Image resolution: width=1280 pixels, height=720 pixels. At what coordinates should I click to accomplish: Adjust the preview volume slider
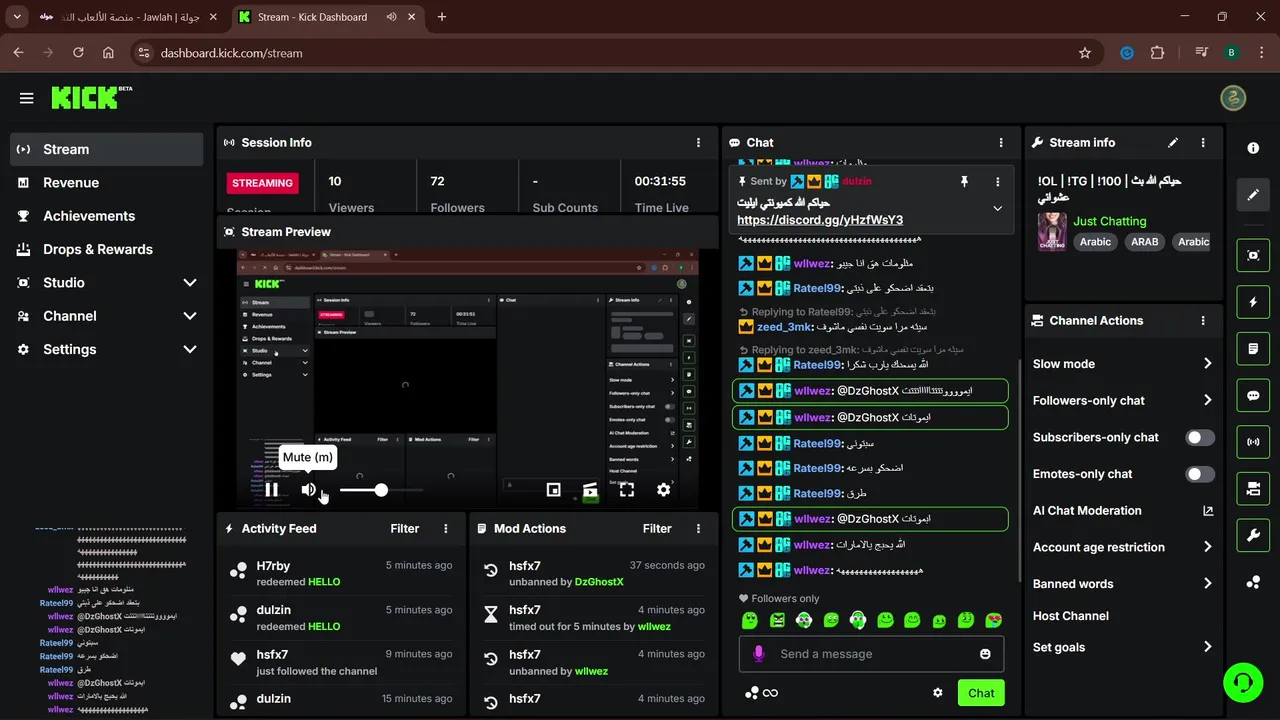[x=381, y=490]
